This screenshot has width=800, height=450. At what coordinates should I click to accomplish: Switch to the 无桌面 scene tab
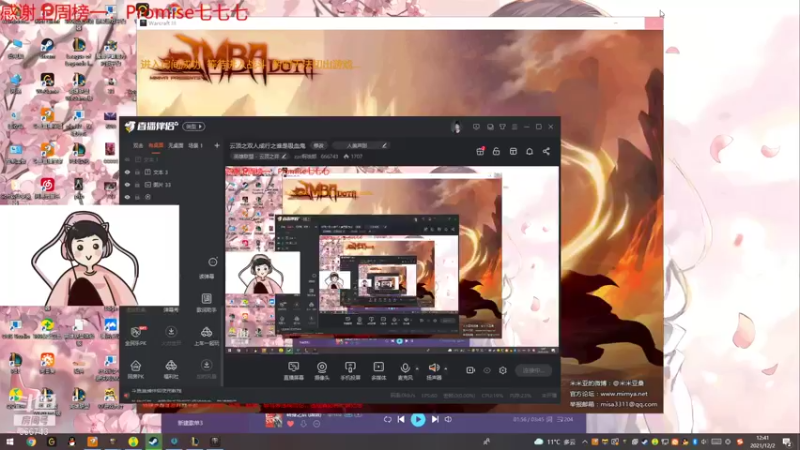pyautogui.click(x=176, y=145)
